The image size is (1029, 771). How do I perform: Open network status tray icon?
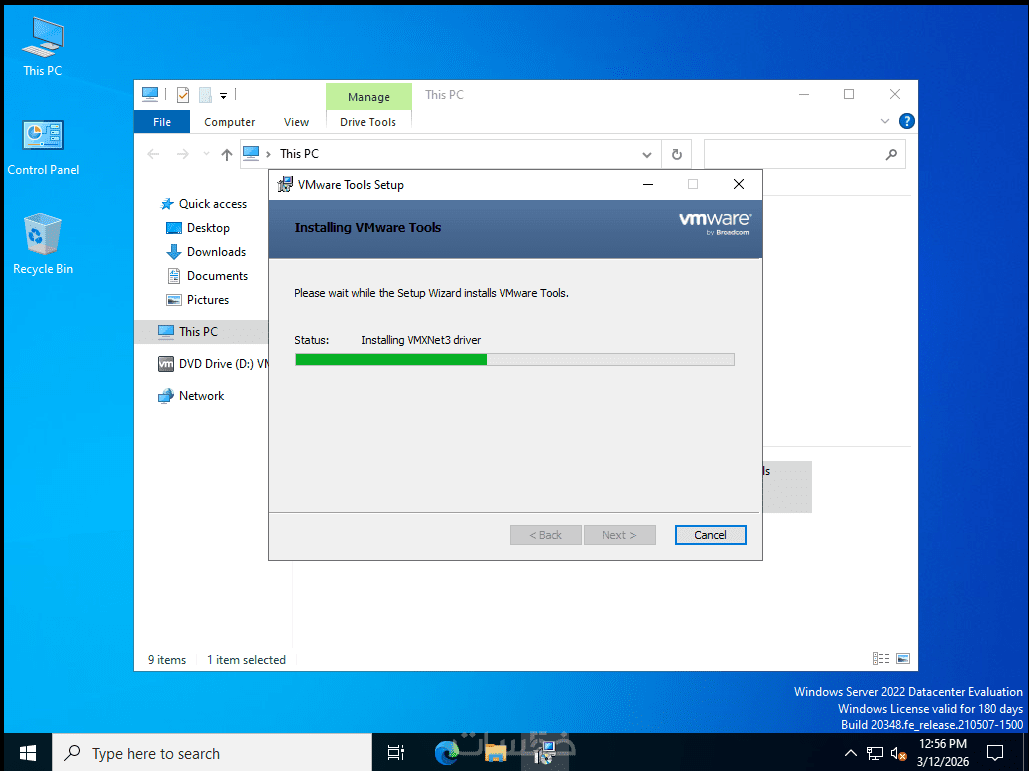pos(875,753)
